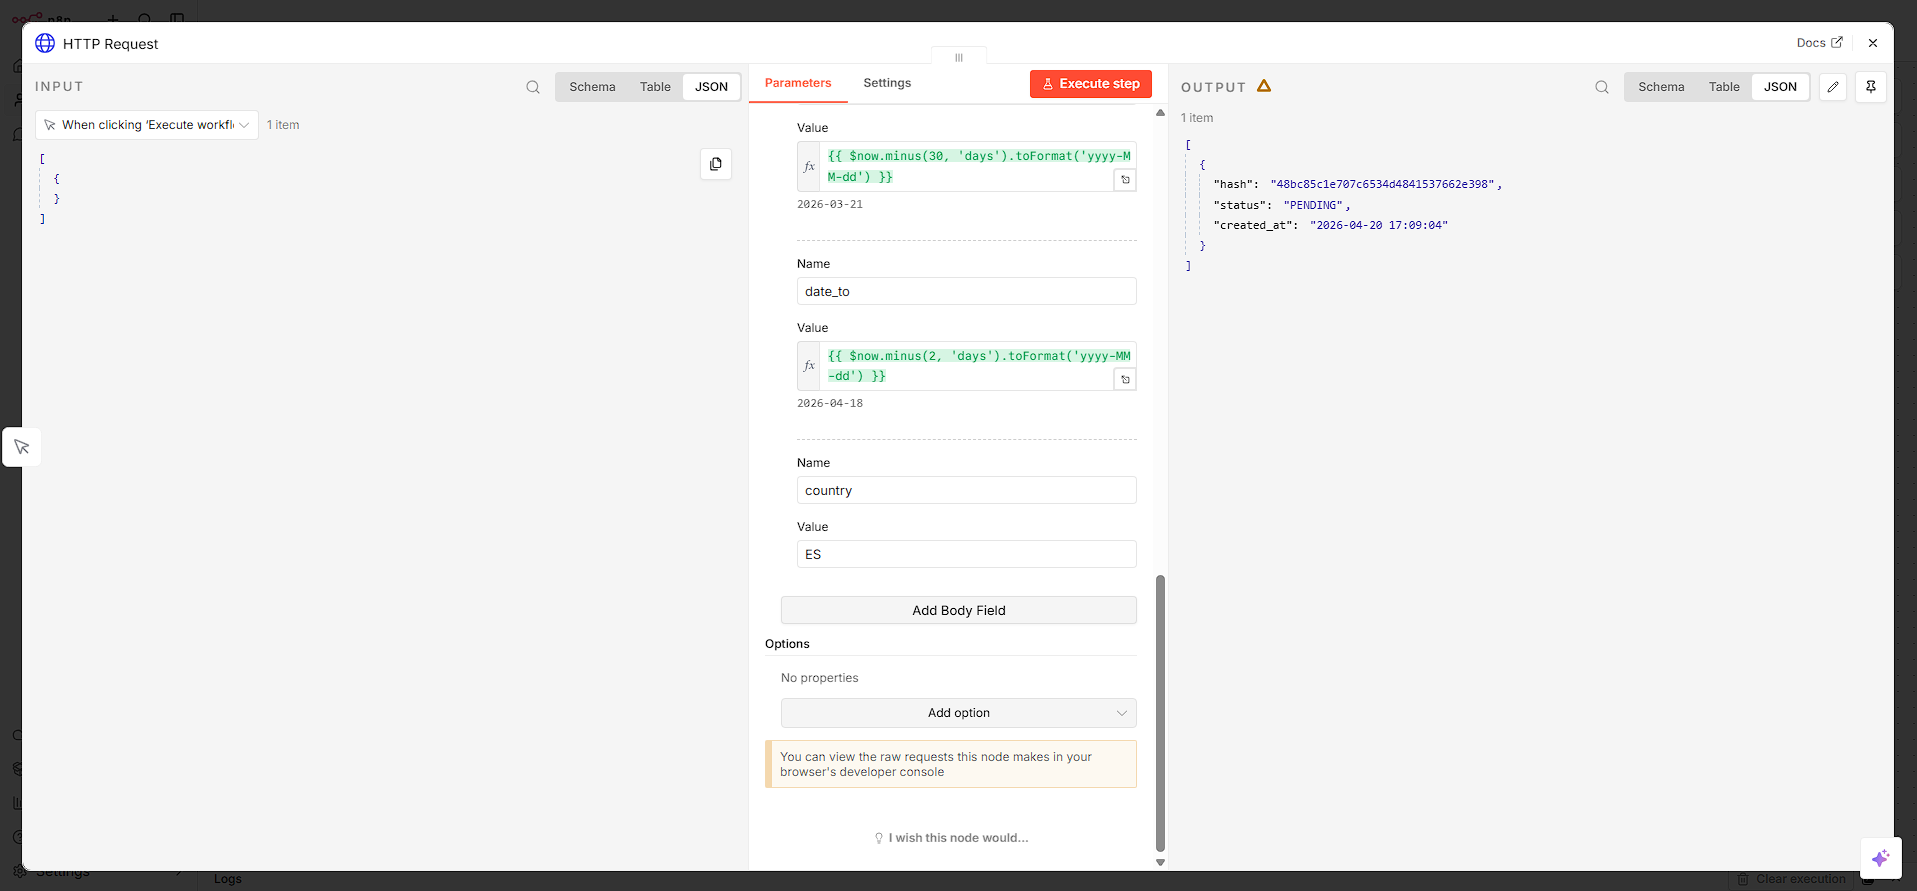Click 'I wish this node would...' link

[x=951, y=838]
